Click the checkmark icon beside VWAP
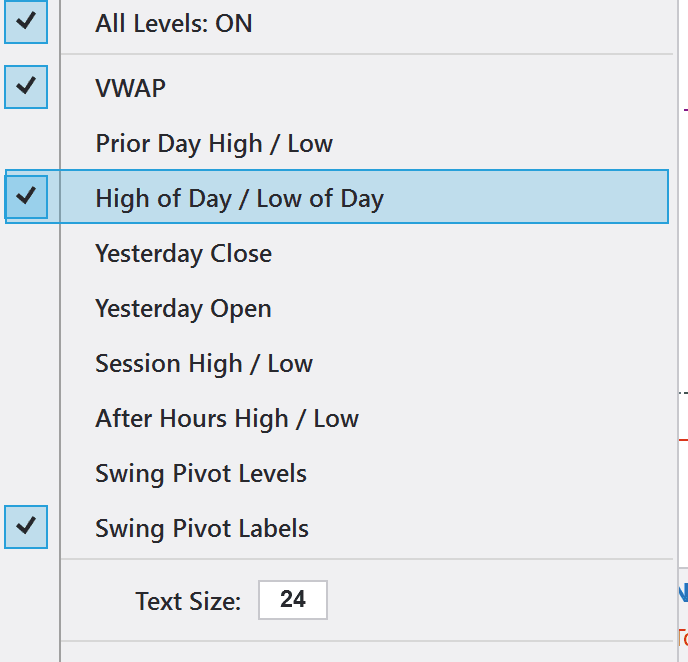Image resolution: width=688 pixels, height=662 pixels. [26, 87]
